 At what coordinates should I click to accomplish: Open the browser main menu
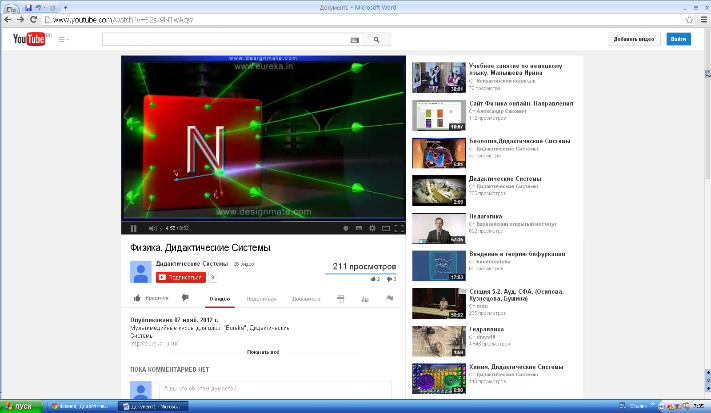point(704,19)
